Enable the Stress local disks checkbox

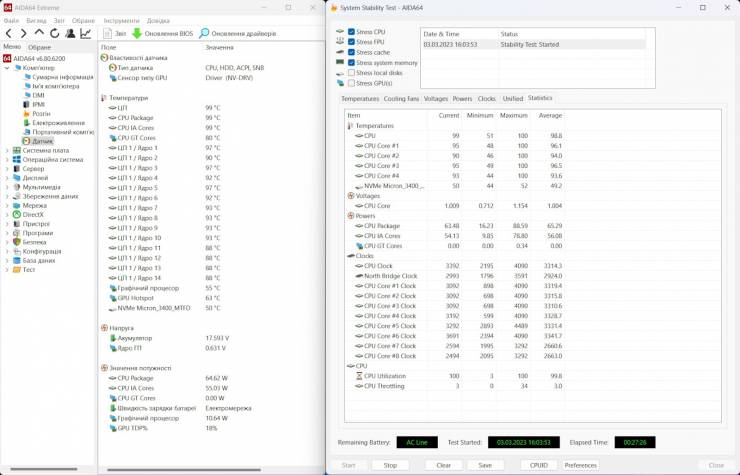pyautogui.click(x=351, y=73)
